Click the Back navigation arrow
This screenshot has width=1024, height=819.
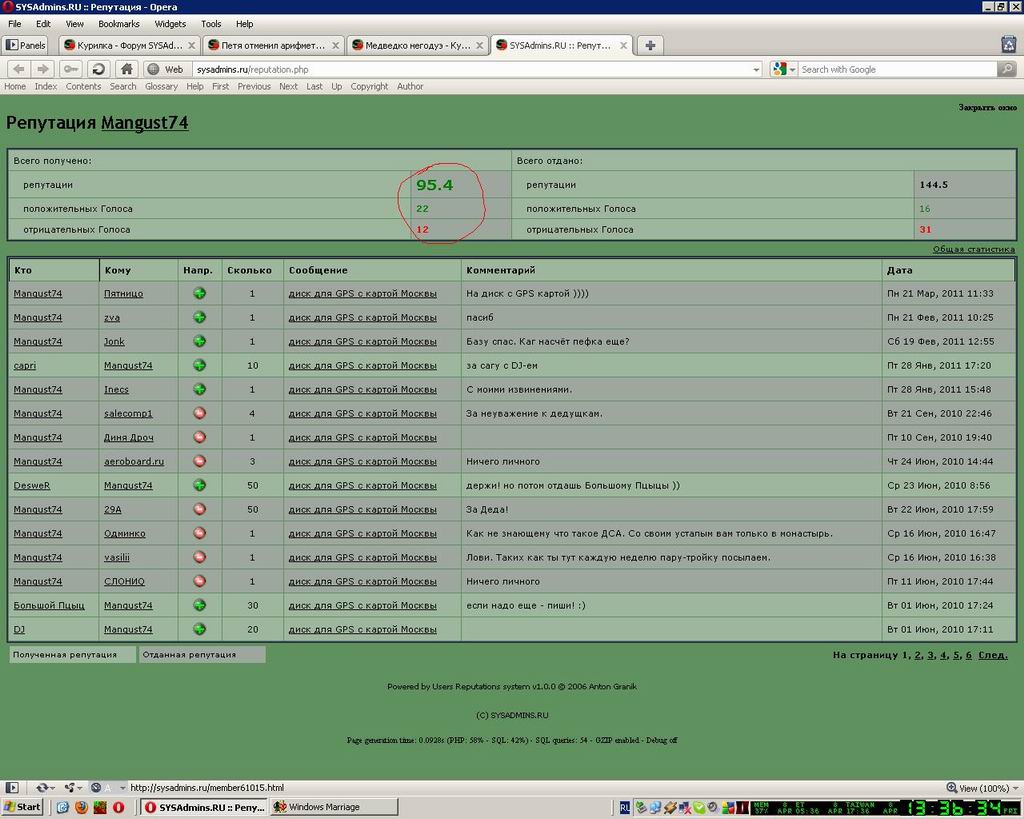pos(19,69)
